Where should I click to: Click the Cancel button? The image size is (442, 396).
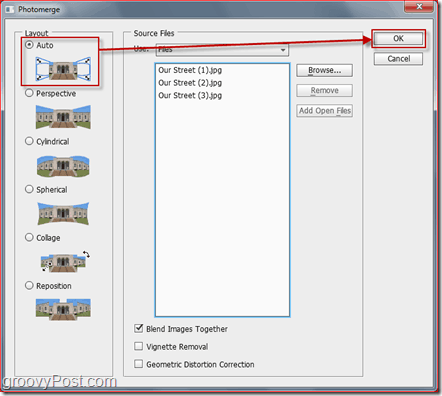[x=398, y=59]
